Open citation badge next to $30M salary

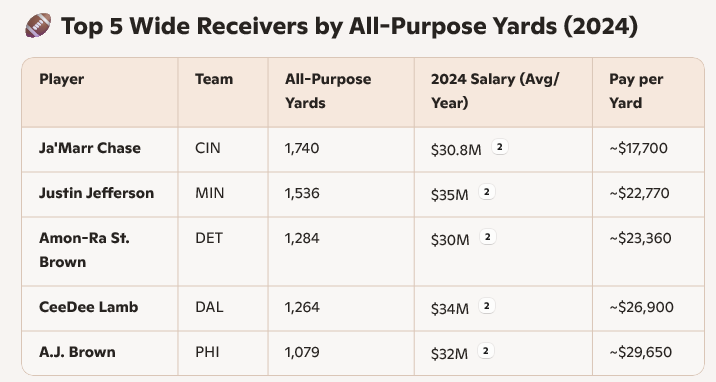click(488, 237)
